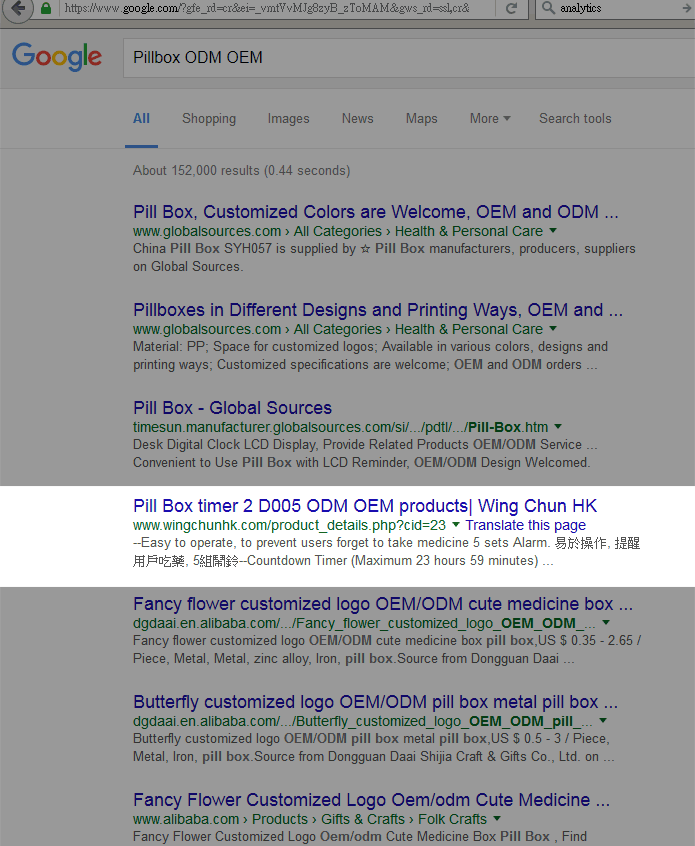Expand the arrow after www.alibaba.com Folk Crafts
The image size is (695, 846).
pyautogui.click(x=496, y=818)
